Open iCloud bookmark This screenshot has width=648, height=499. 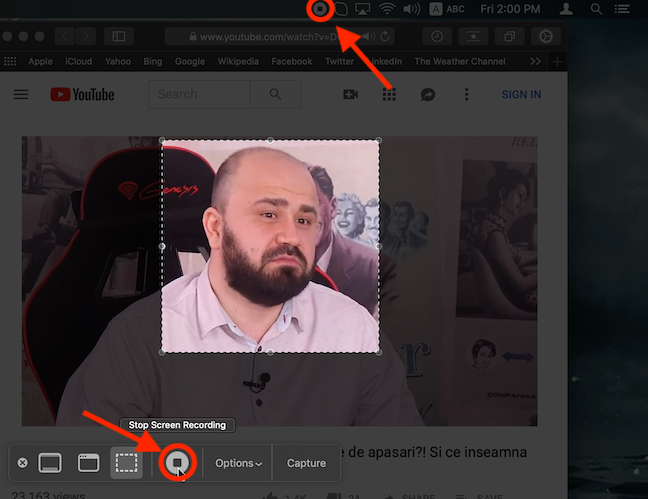(79, 62)
